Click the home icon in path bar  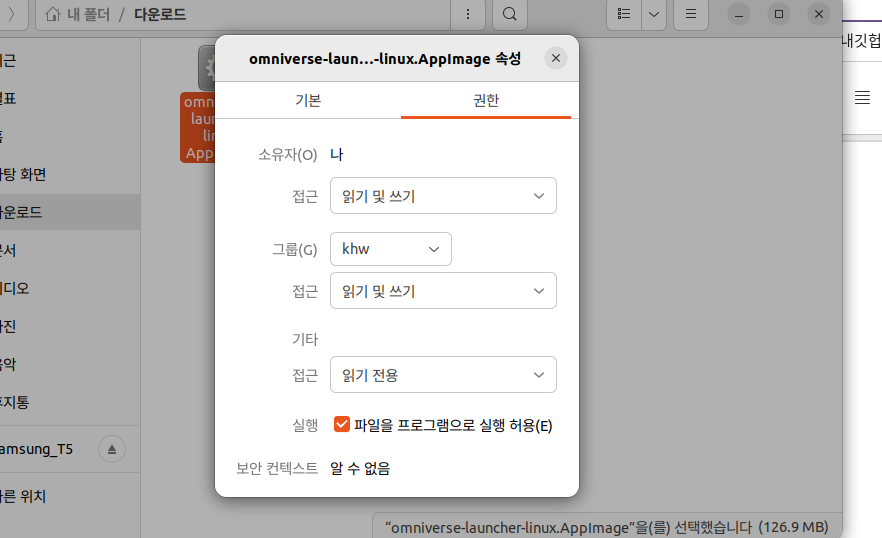(53, 14)
